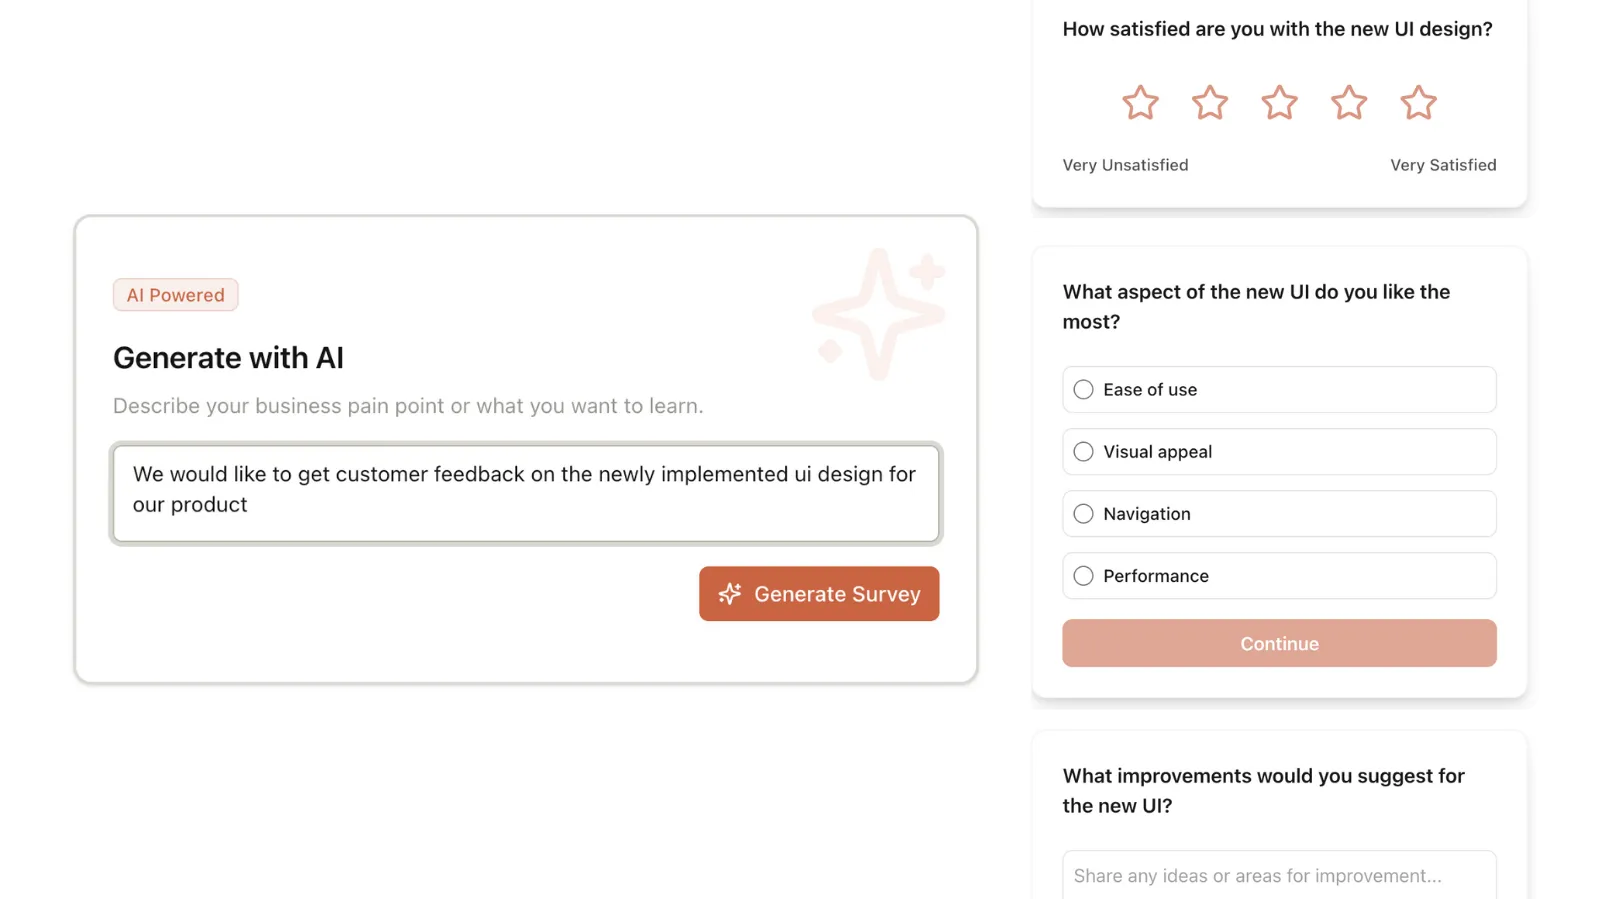Screen dimensions: 1598x899
Task: Click the first star rating icon
Action: tap(1140, 103)
